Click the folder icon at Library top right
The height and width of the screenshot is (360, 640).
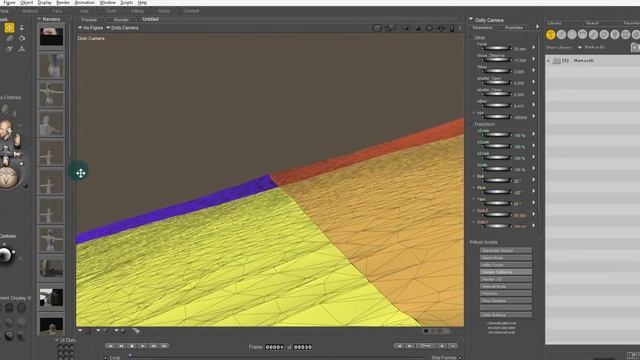(636, 48)
